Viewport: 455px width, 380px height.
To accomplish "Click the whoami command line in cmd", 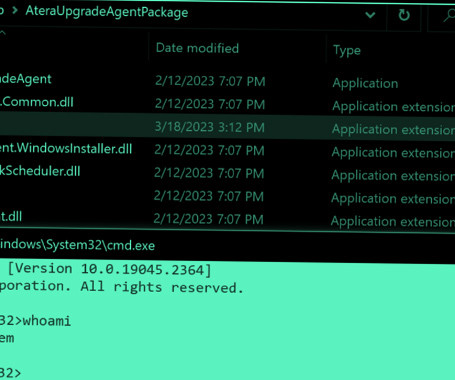I will tap(35, 321).
